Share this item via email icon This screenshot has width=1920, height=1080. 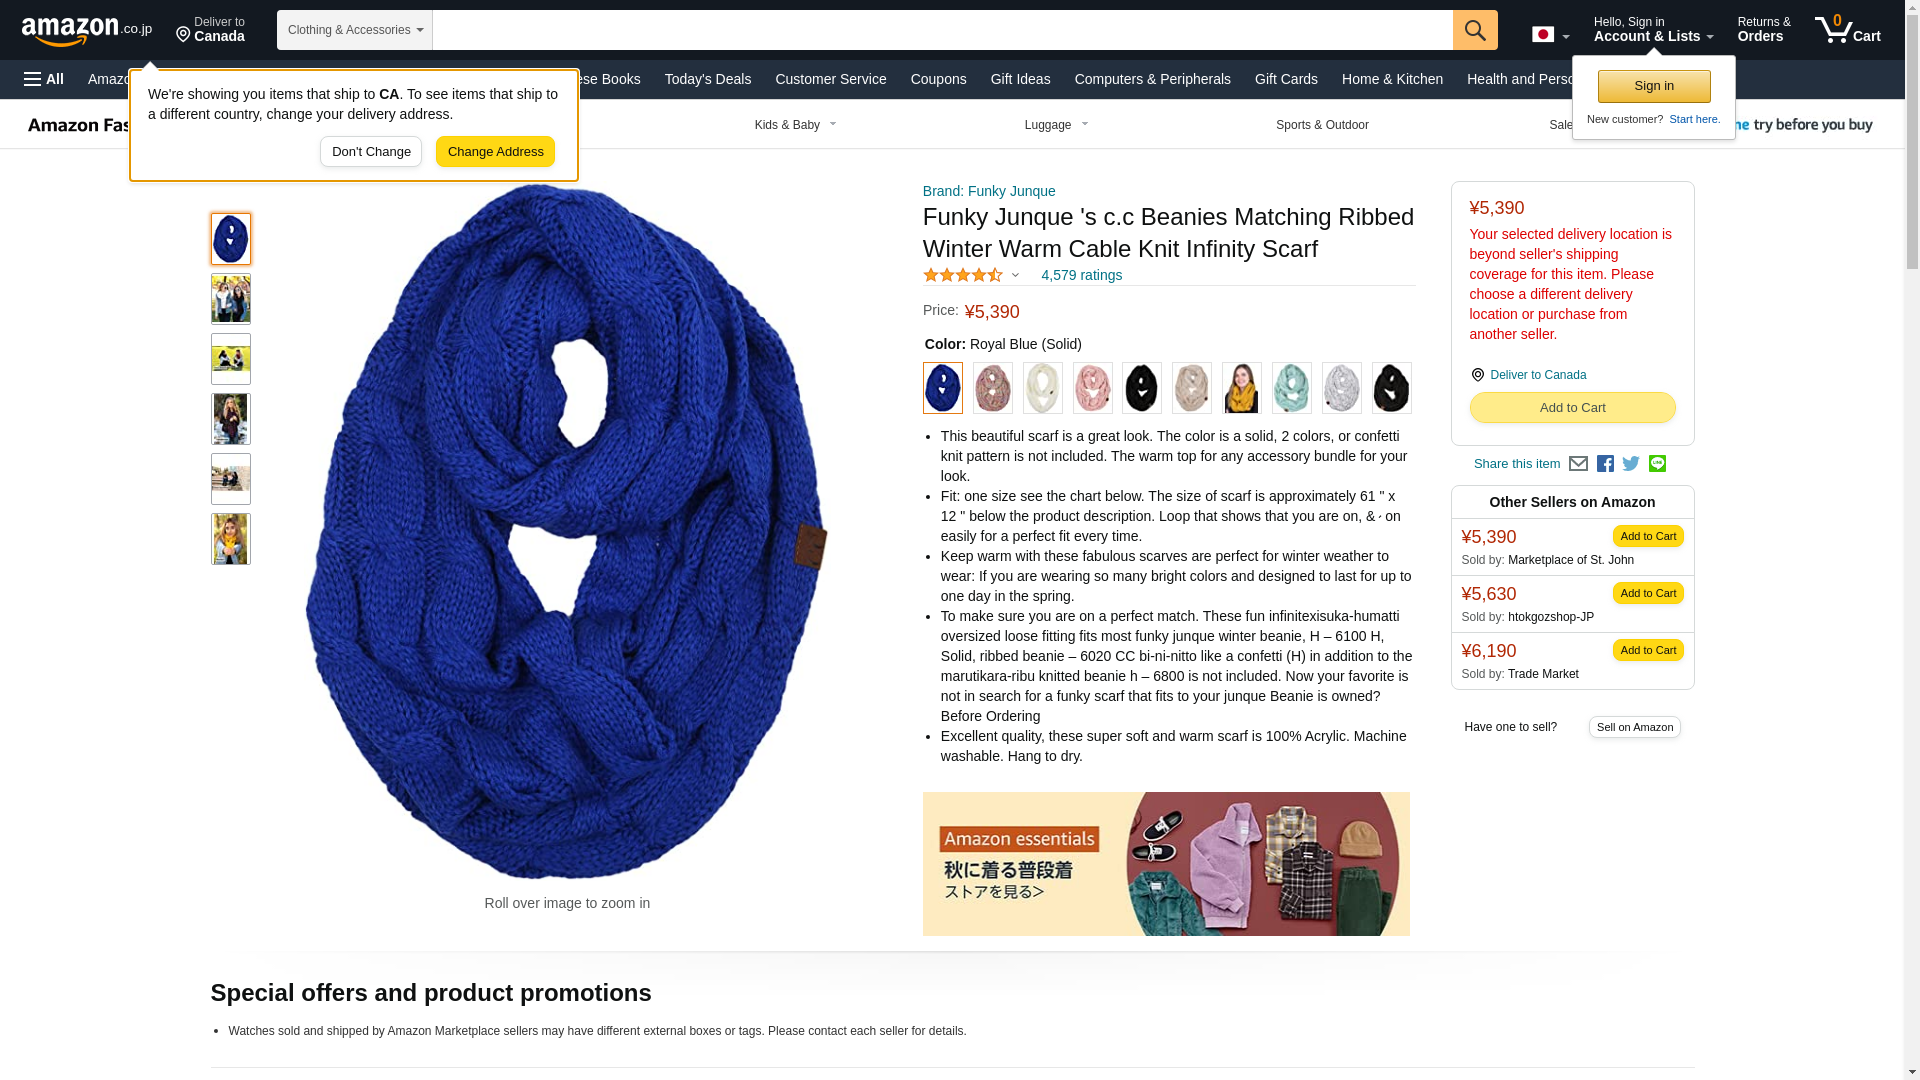[x=1578, y=464]
